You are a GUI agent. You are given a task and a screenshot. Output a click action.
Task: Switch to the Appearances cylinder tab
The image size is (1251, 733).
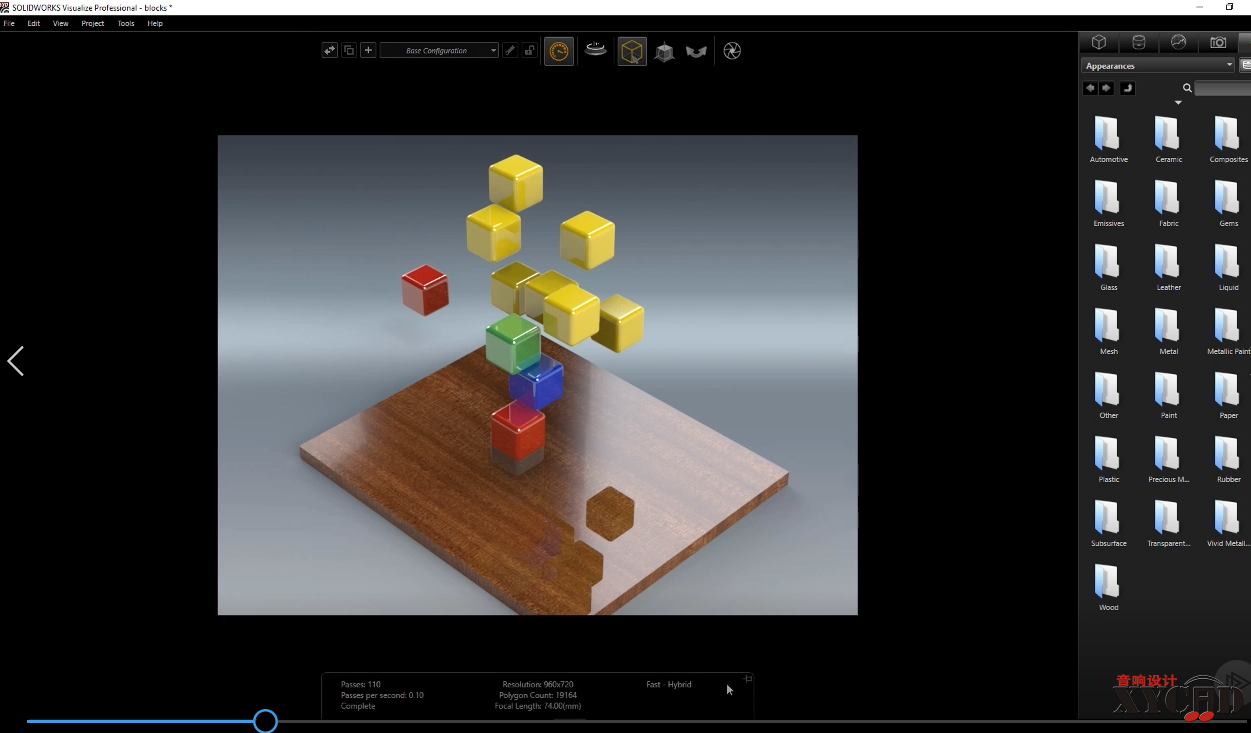coord(1138,42)
